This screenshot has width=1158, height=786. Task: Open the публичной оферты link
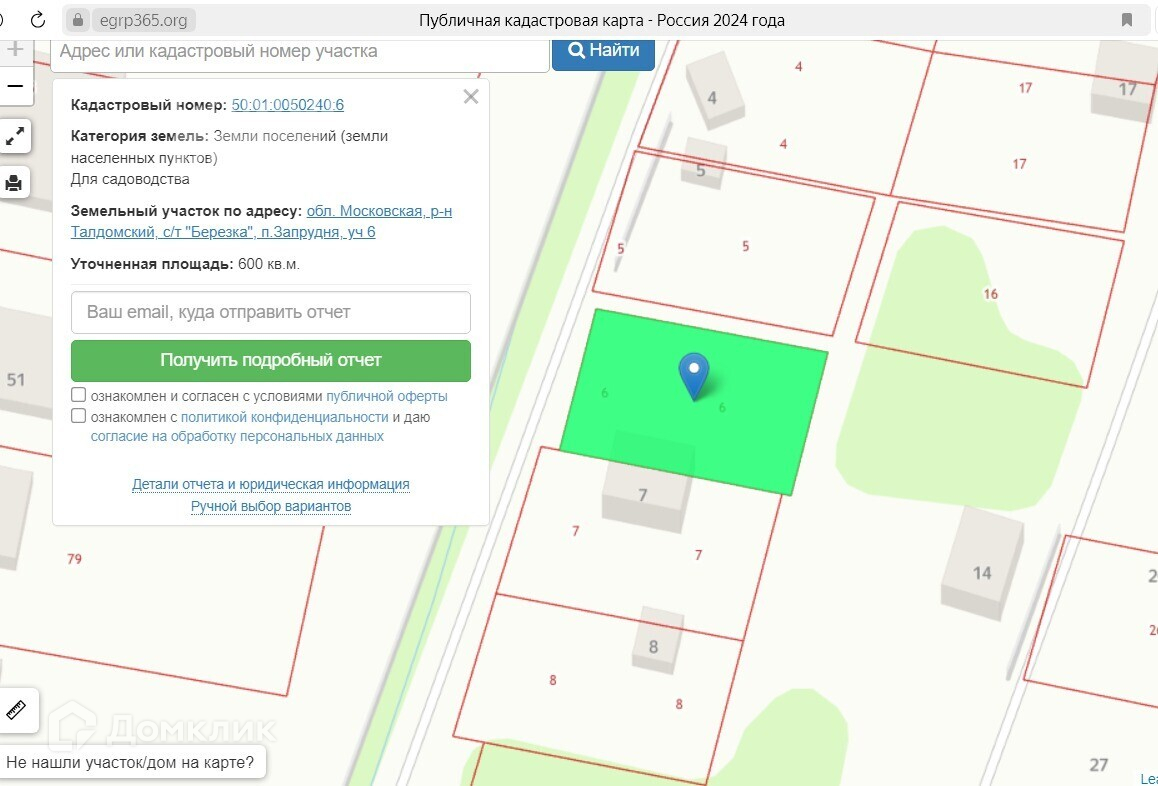387,396
